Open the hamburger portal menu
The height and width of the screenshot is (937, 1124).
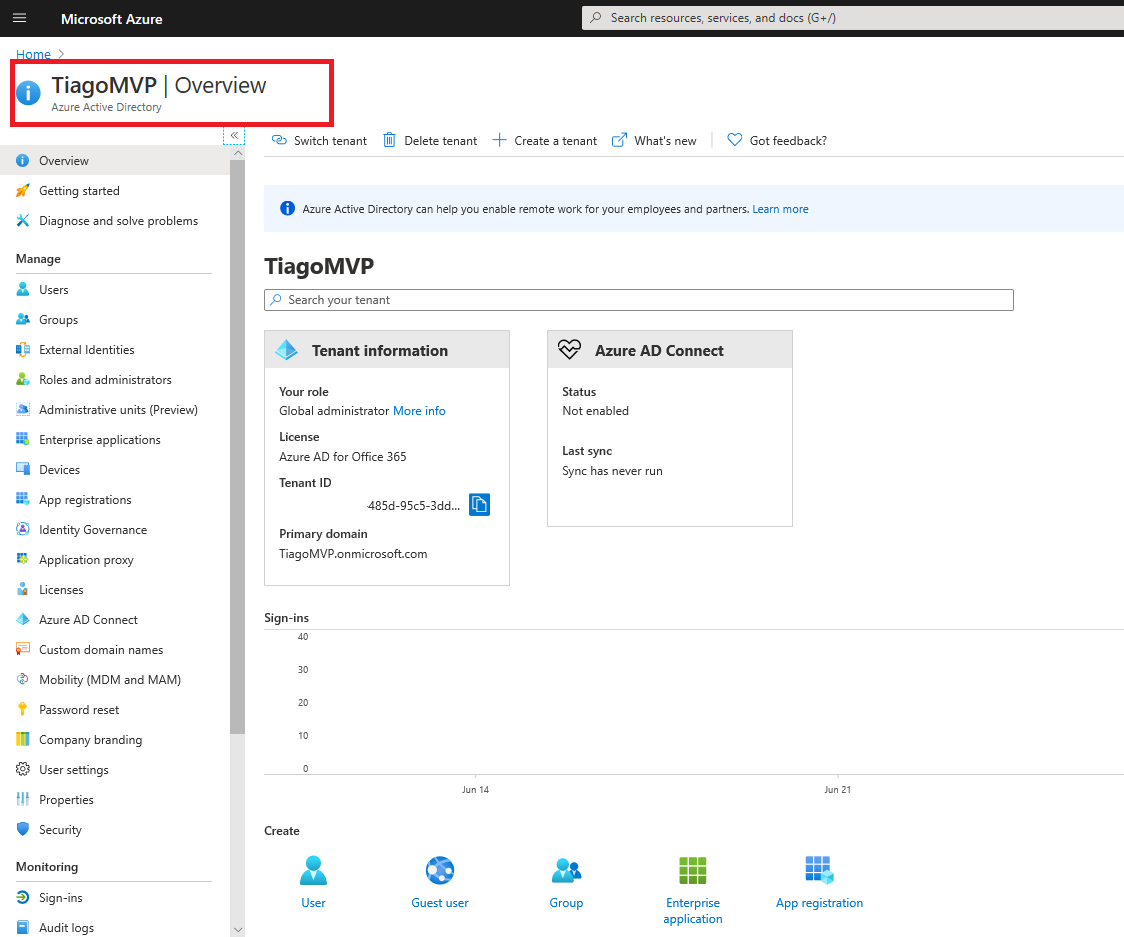(19, 18)
